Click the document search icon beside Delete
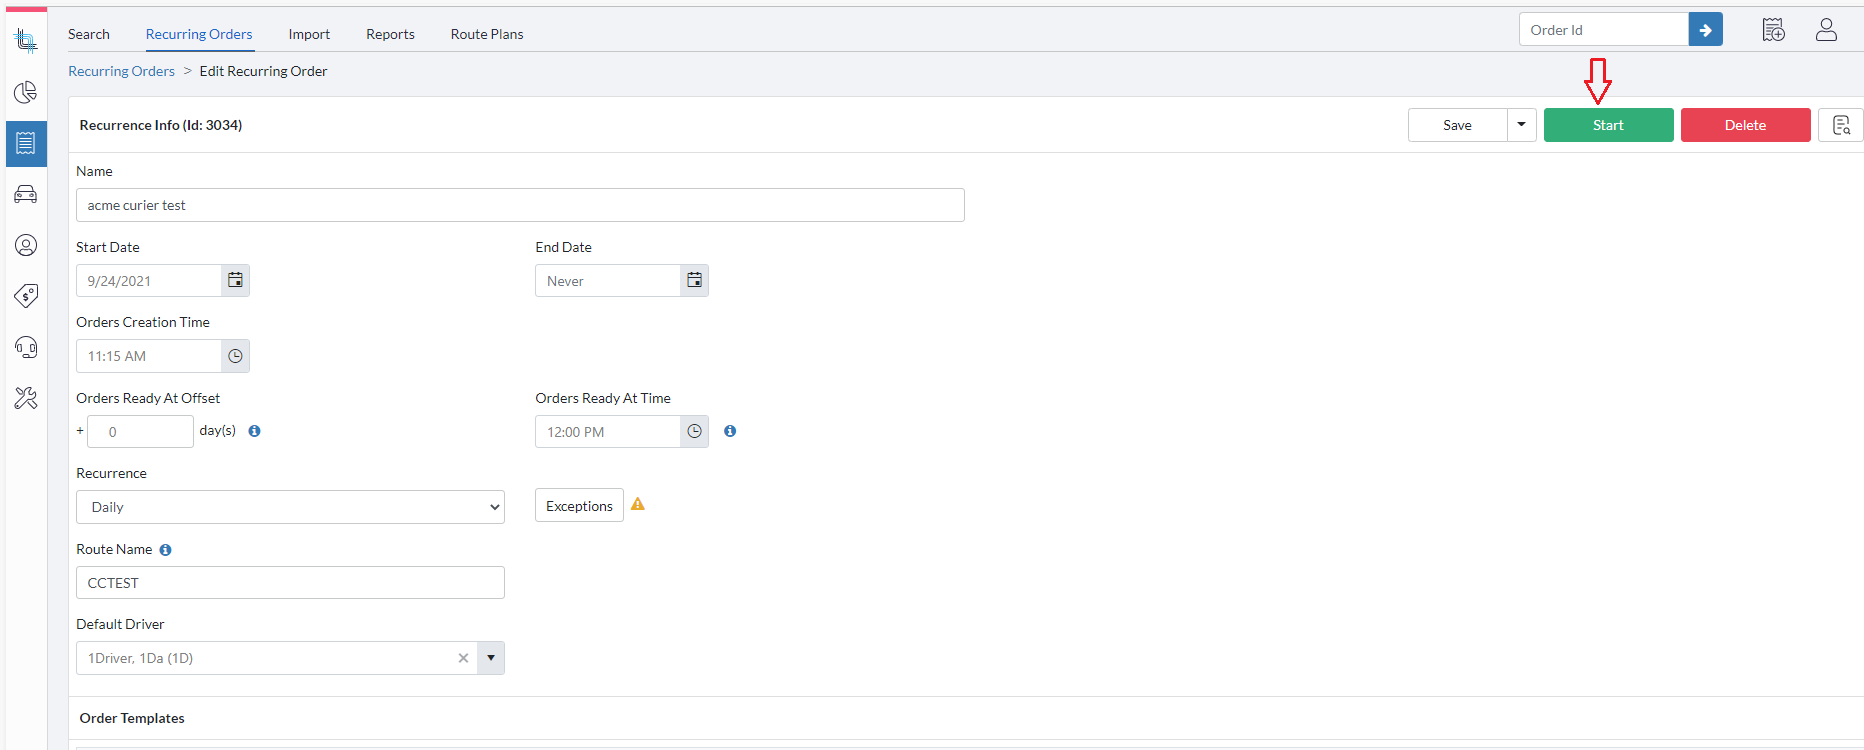The height and width of the screenshot is (750, 1864). pos(1841,125)
